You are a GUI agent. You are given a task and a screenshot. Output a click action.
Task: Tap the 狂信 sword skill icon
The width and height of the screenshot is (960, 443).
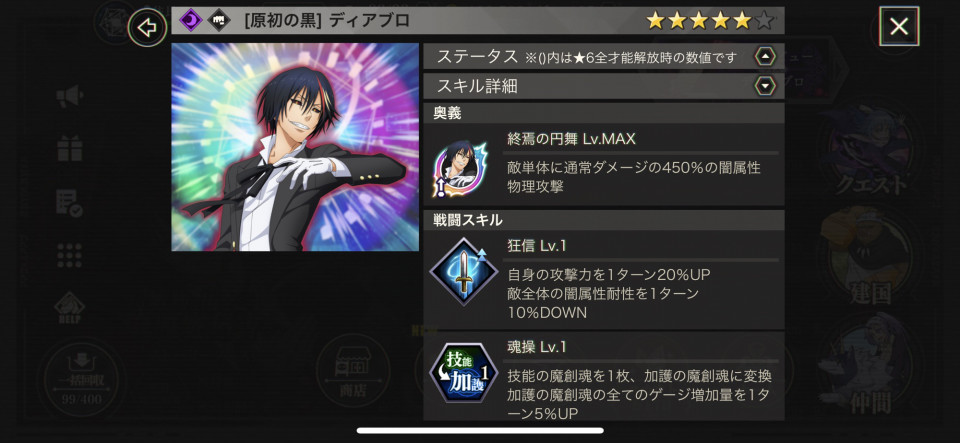point(463,272)
